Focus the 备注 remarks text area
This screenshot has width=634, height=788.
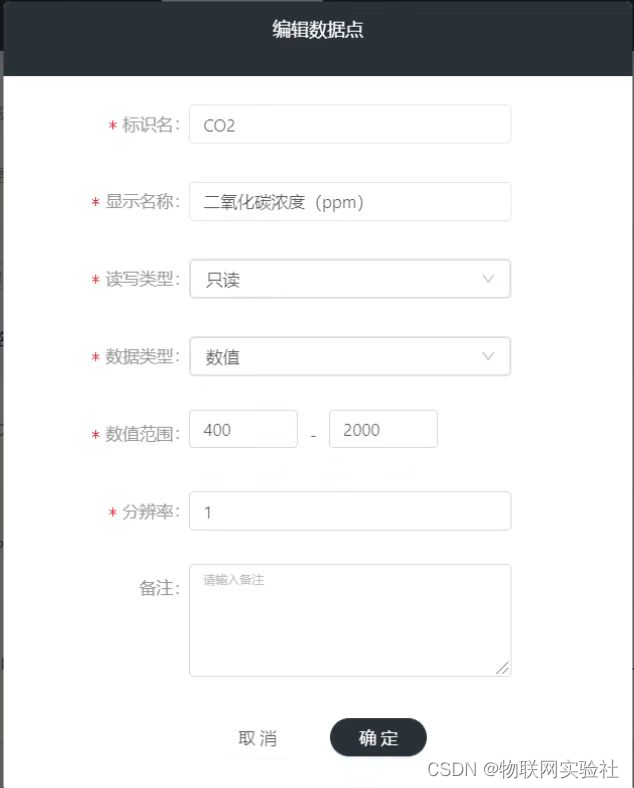349,620
